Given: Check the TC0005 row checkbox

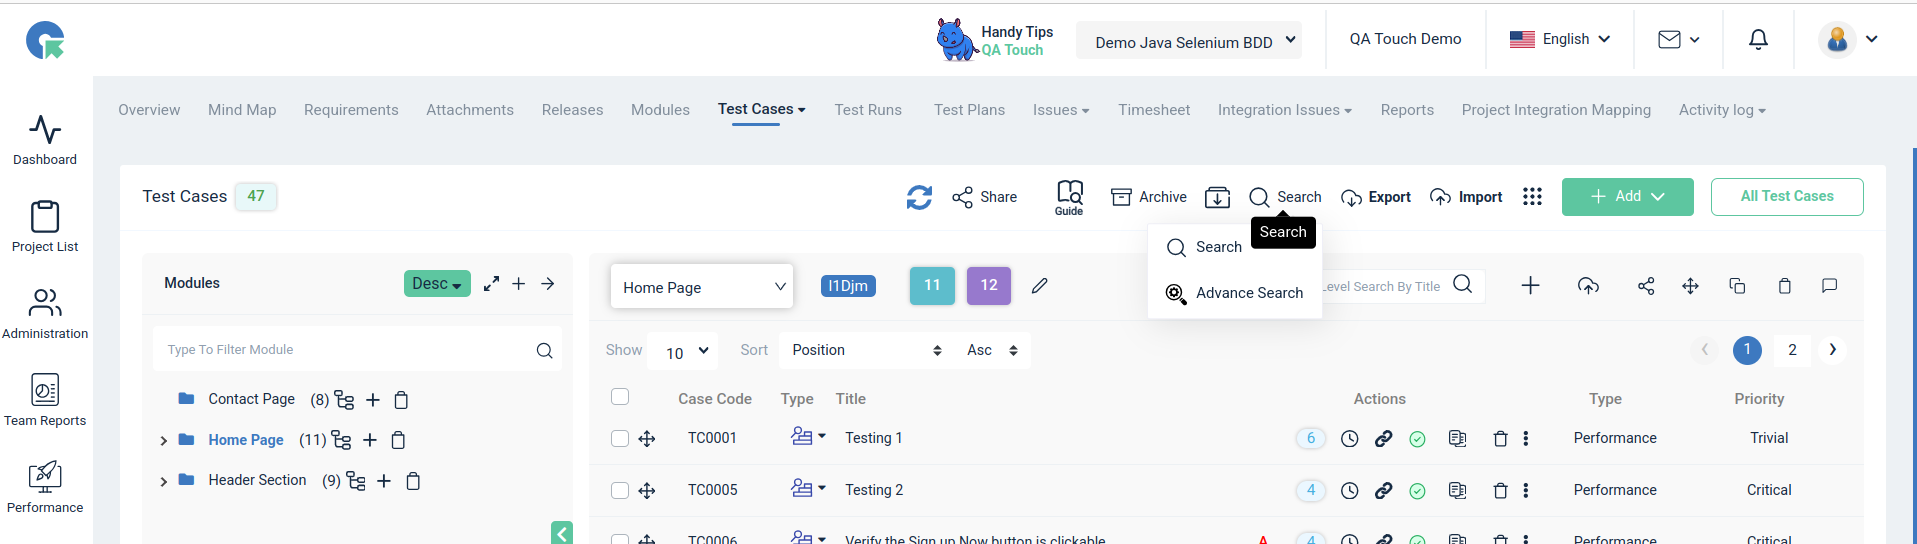Looking at the screenshot, I should click(620, 490).
